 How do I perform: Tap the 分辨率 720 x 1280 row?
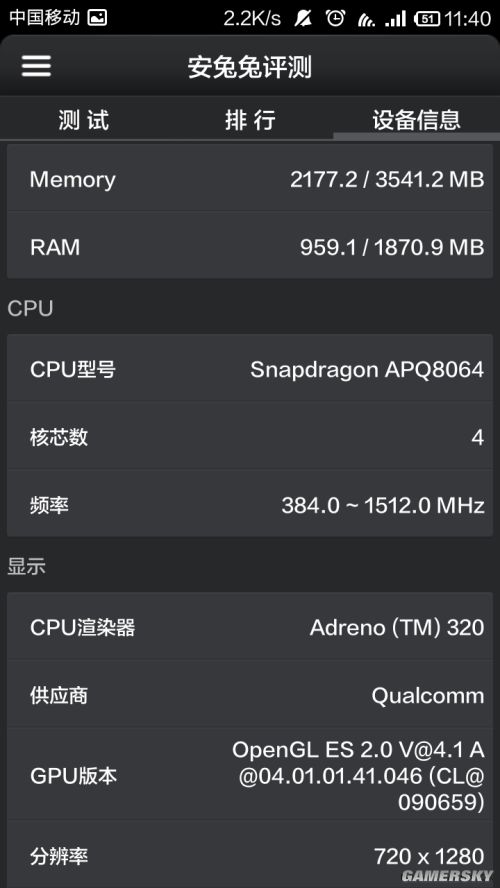click(x=250, y=855)
